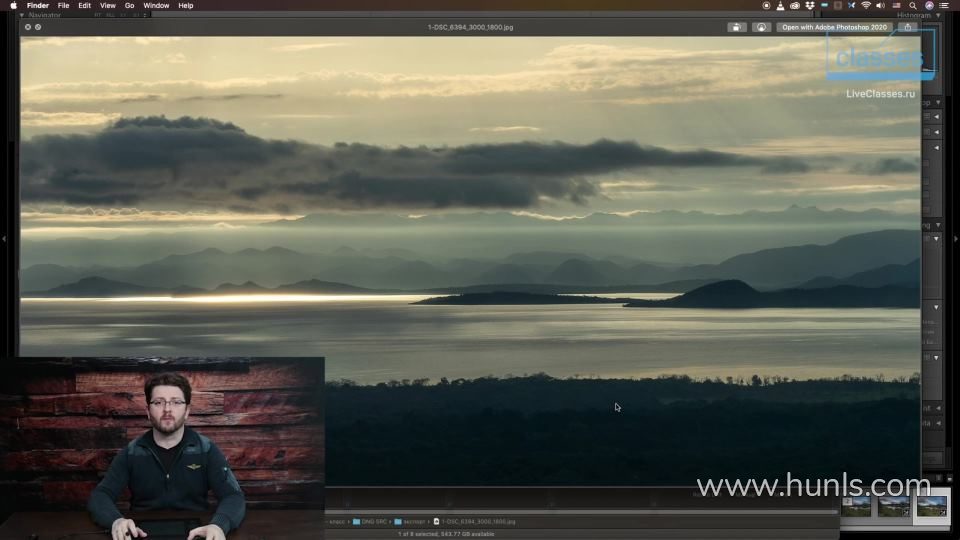
Task: Click the Creative Cloud menu bar icon
Action: [794, 6]
